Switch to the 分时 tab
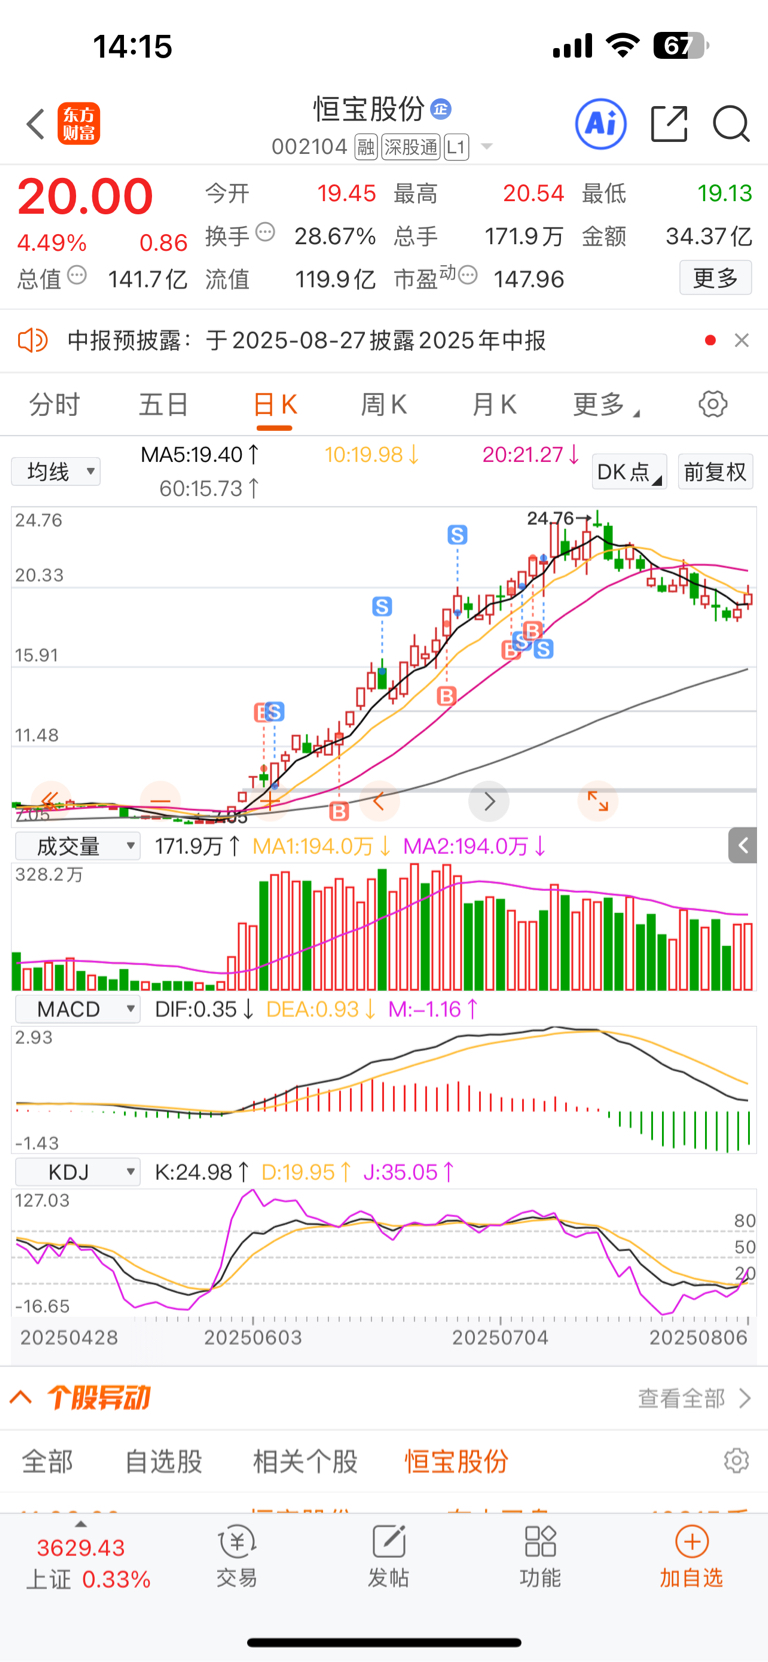 (x=54, y=404)
